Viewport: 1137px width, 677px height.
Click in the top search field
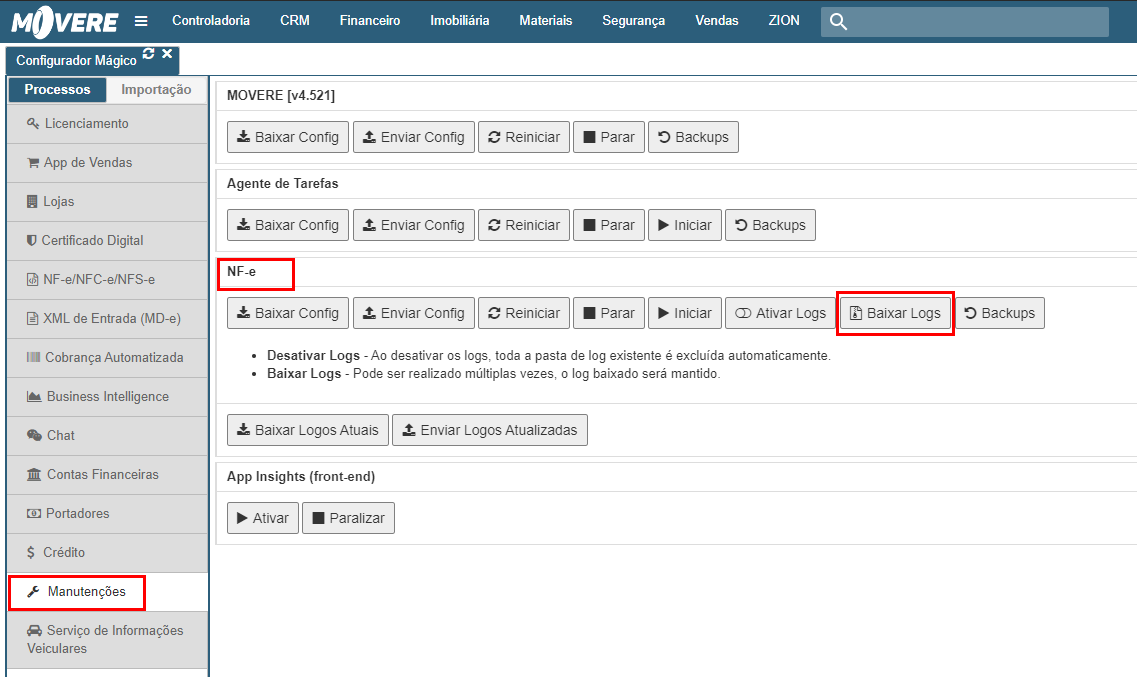click(x=965, y=22)
